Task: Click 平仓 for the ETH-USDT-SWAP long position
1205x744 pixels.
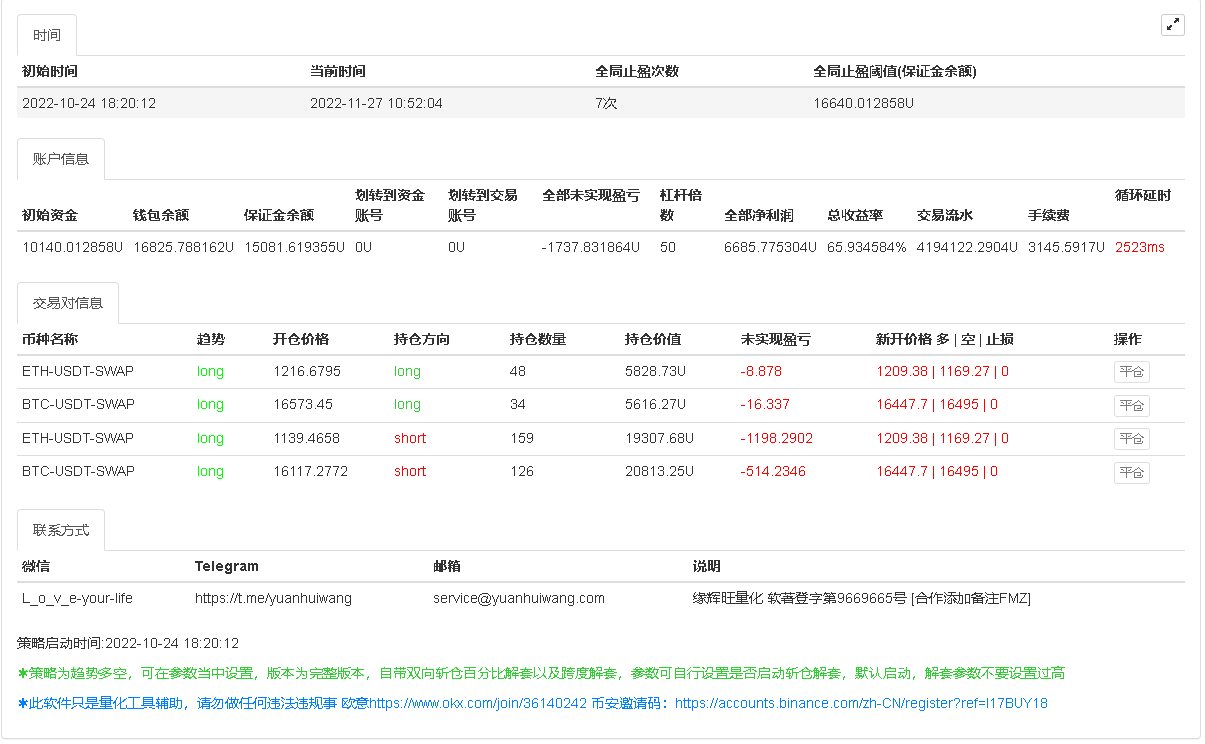Action: point(1131,371)
